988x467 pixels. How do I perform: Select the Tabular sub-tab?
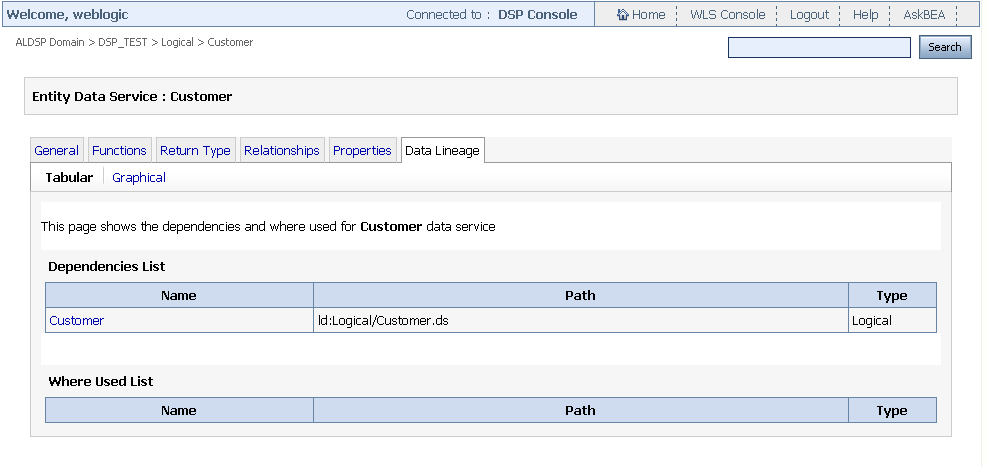coord(69,178)
